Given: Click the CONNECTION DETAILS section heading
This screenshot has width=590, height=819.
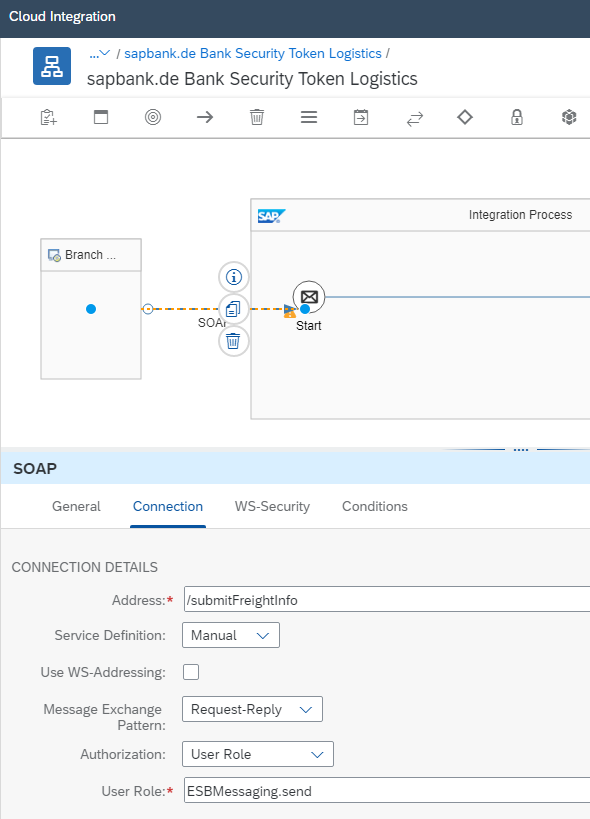Looking at the screenshot, I should coord(85,567).
